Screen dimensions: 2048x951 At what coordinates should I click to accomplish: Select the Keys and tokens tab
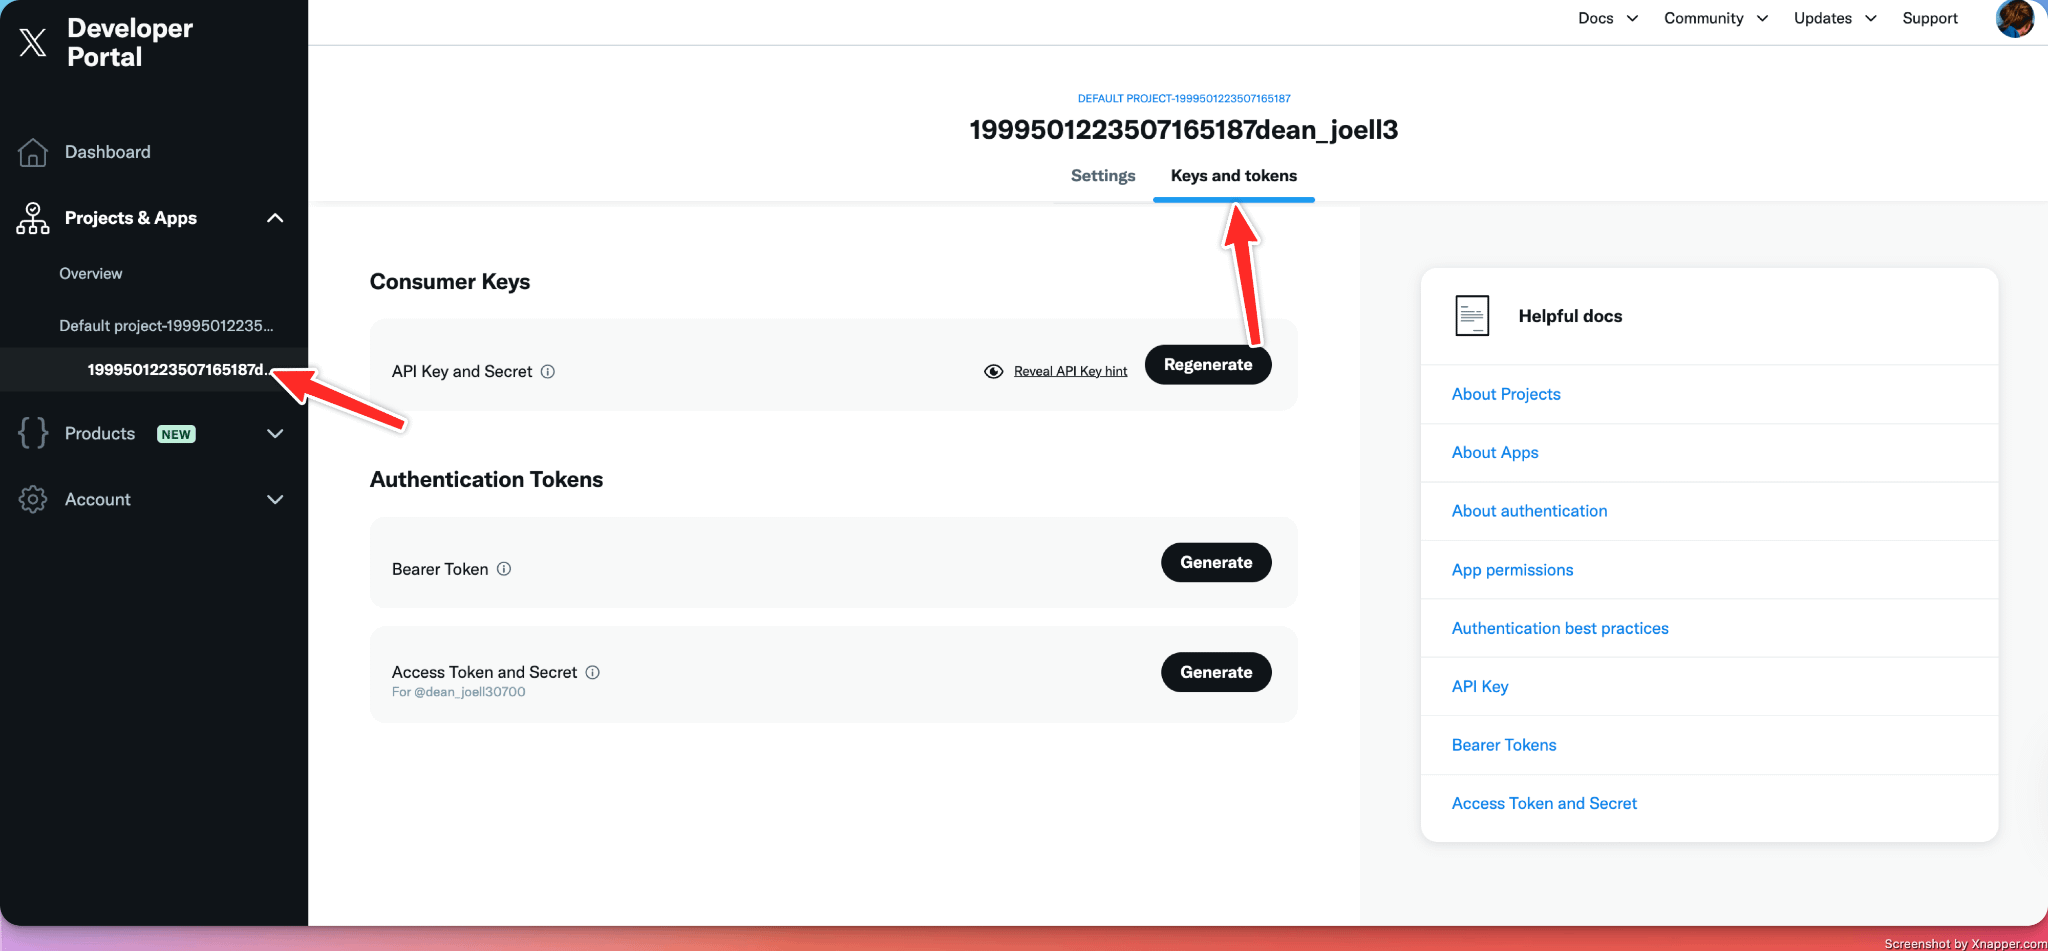pos(1233,176)
